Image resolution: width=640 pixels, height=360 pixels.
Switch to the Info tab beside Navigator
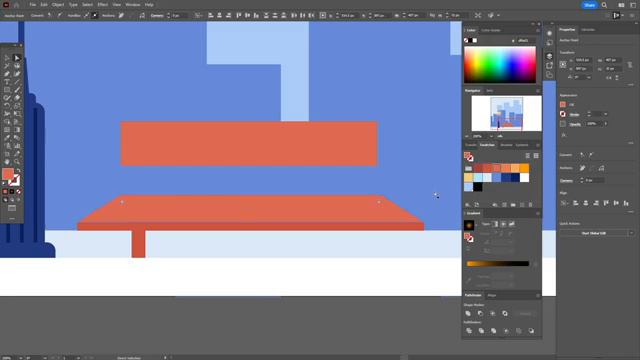(489, 91)
